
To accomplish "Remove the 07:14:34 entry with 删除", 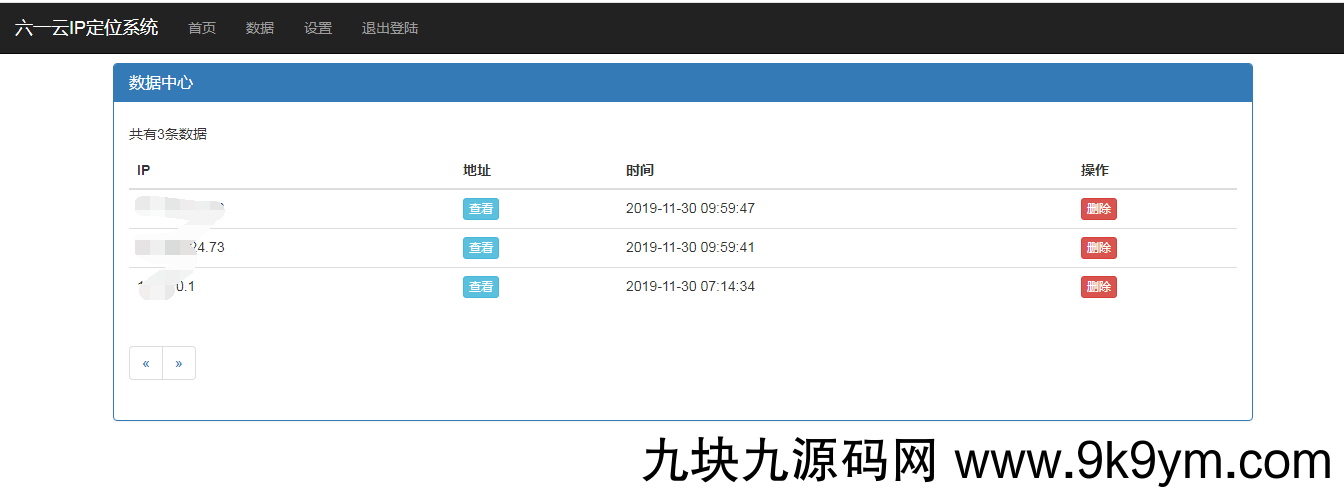I will coord(1098,287).
